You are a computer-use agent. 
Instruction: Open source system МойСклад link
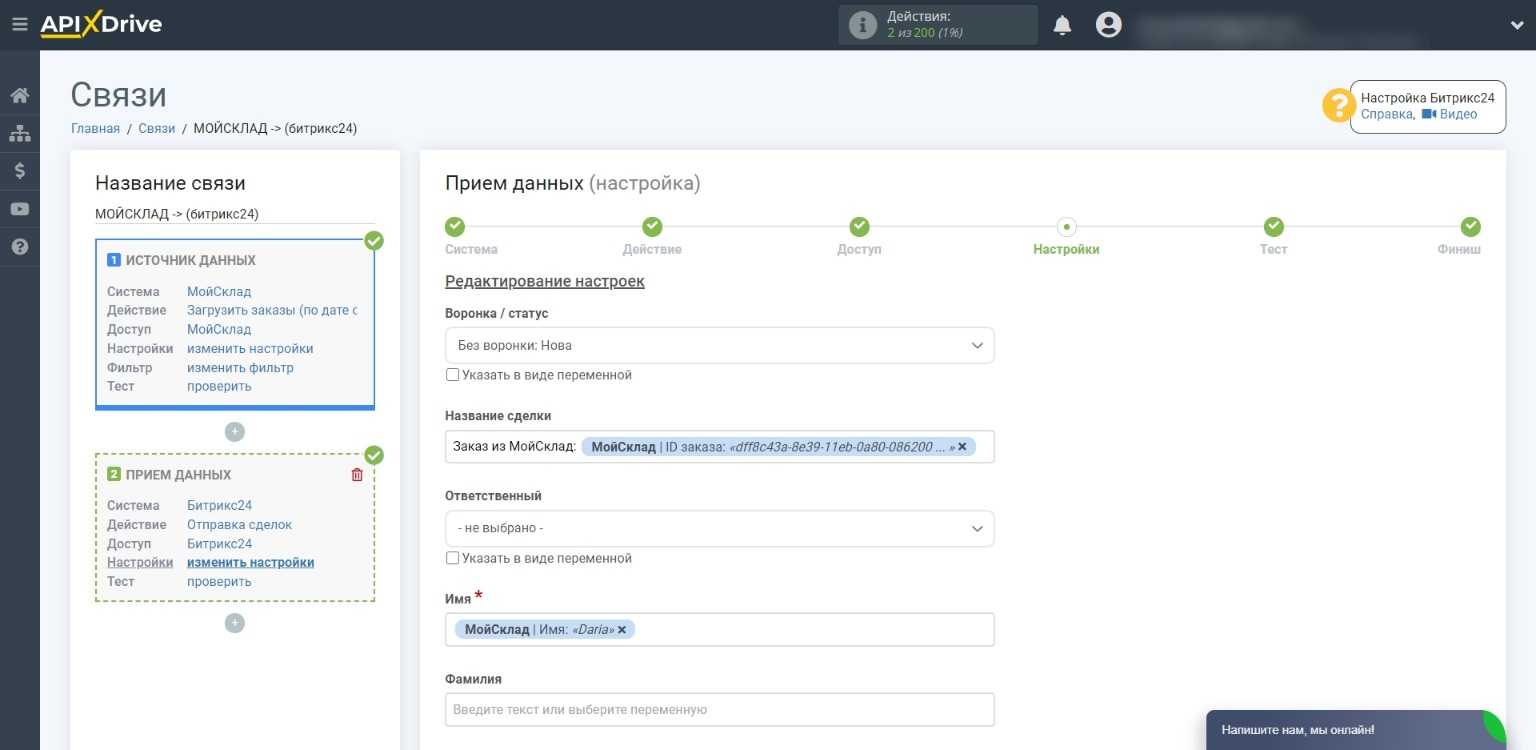(219, 292)
